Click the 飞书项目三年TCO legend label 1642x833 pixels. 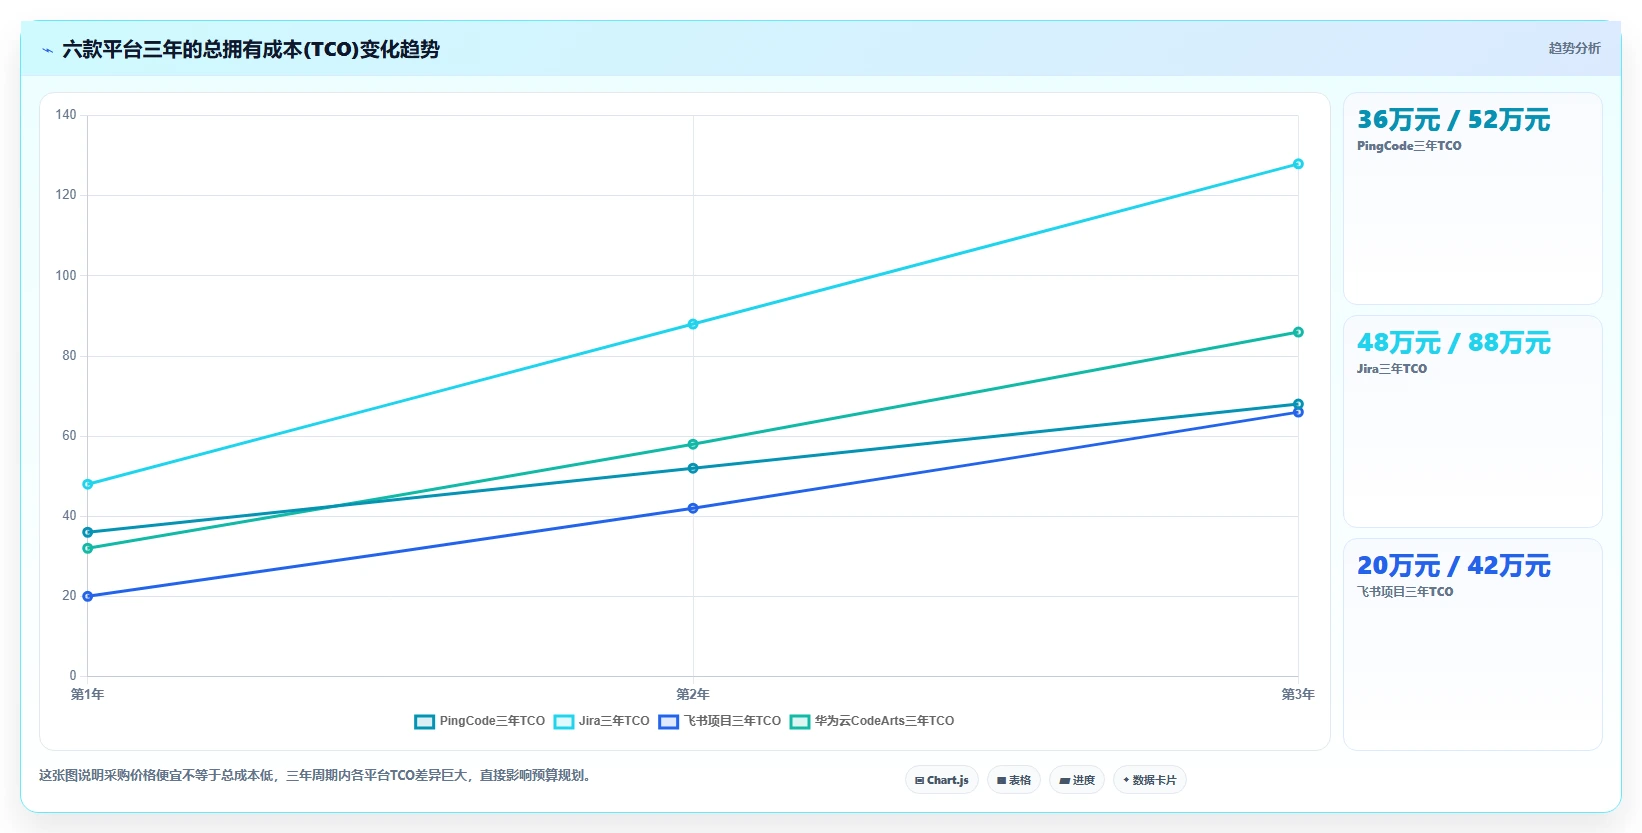(x=732, y=721)
